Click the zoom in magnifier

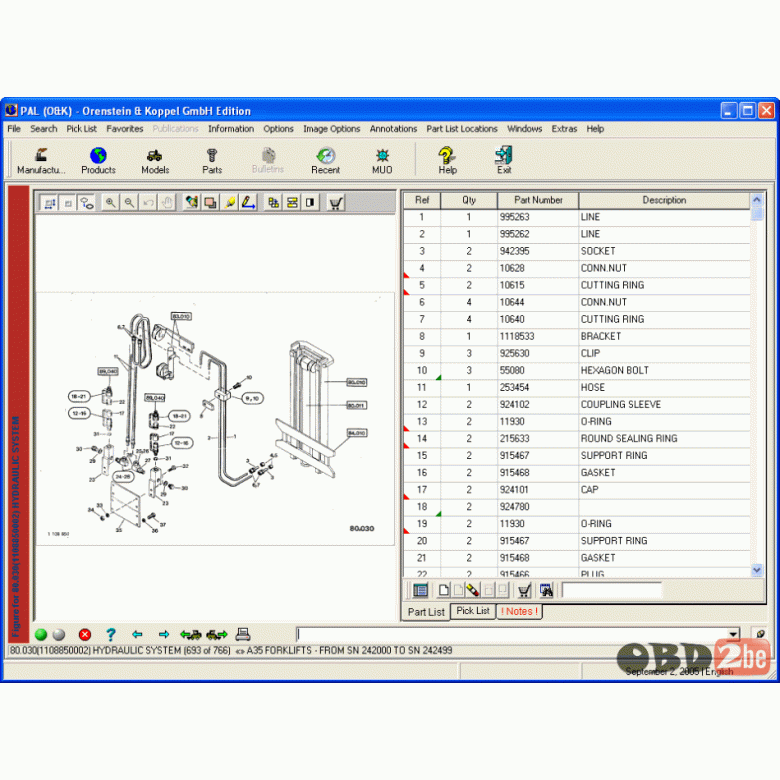coord(110,203)
